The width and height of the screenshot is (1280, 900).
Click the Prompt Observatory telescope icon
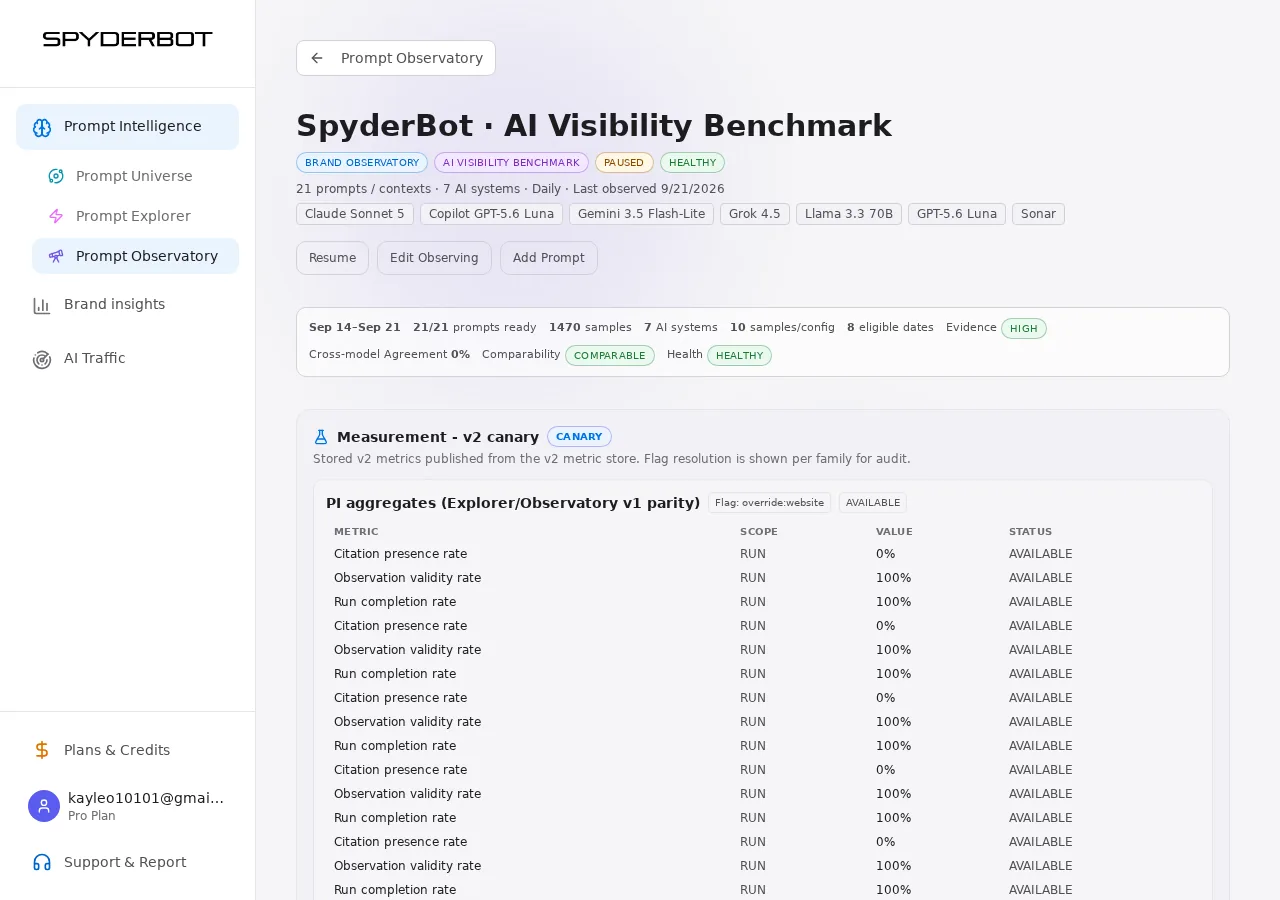56,256
